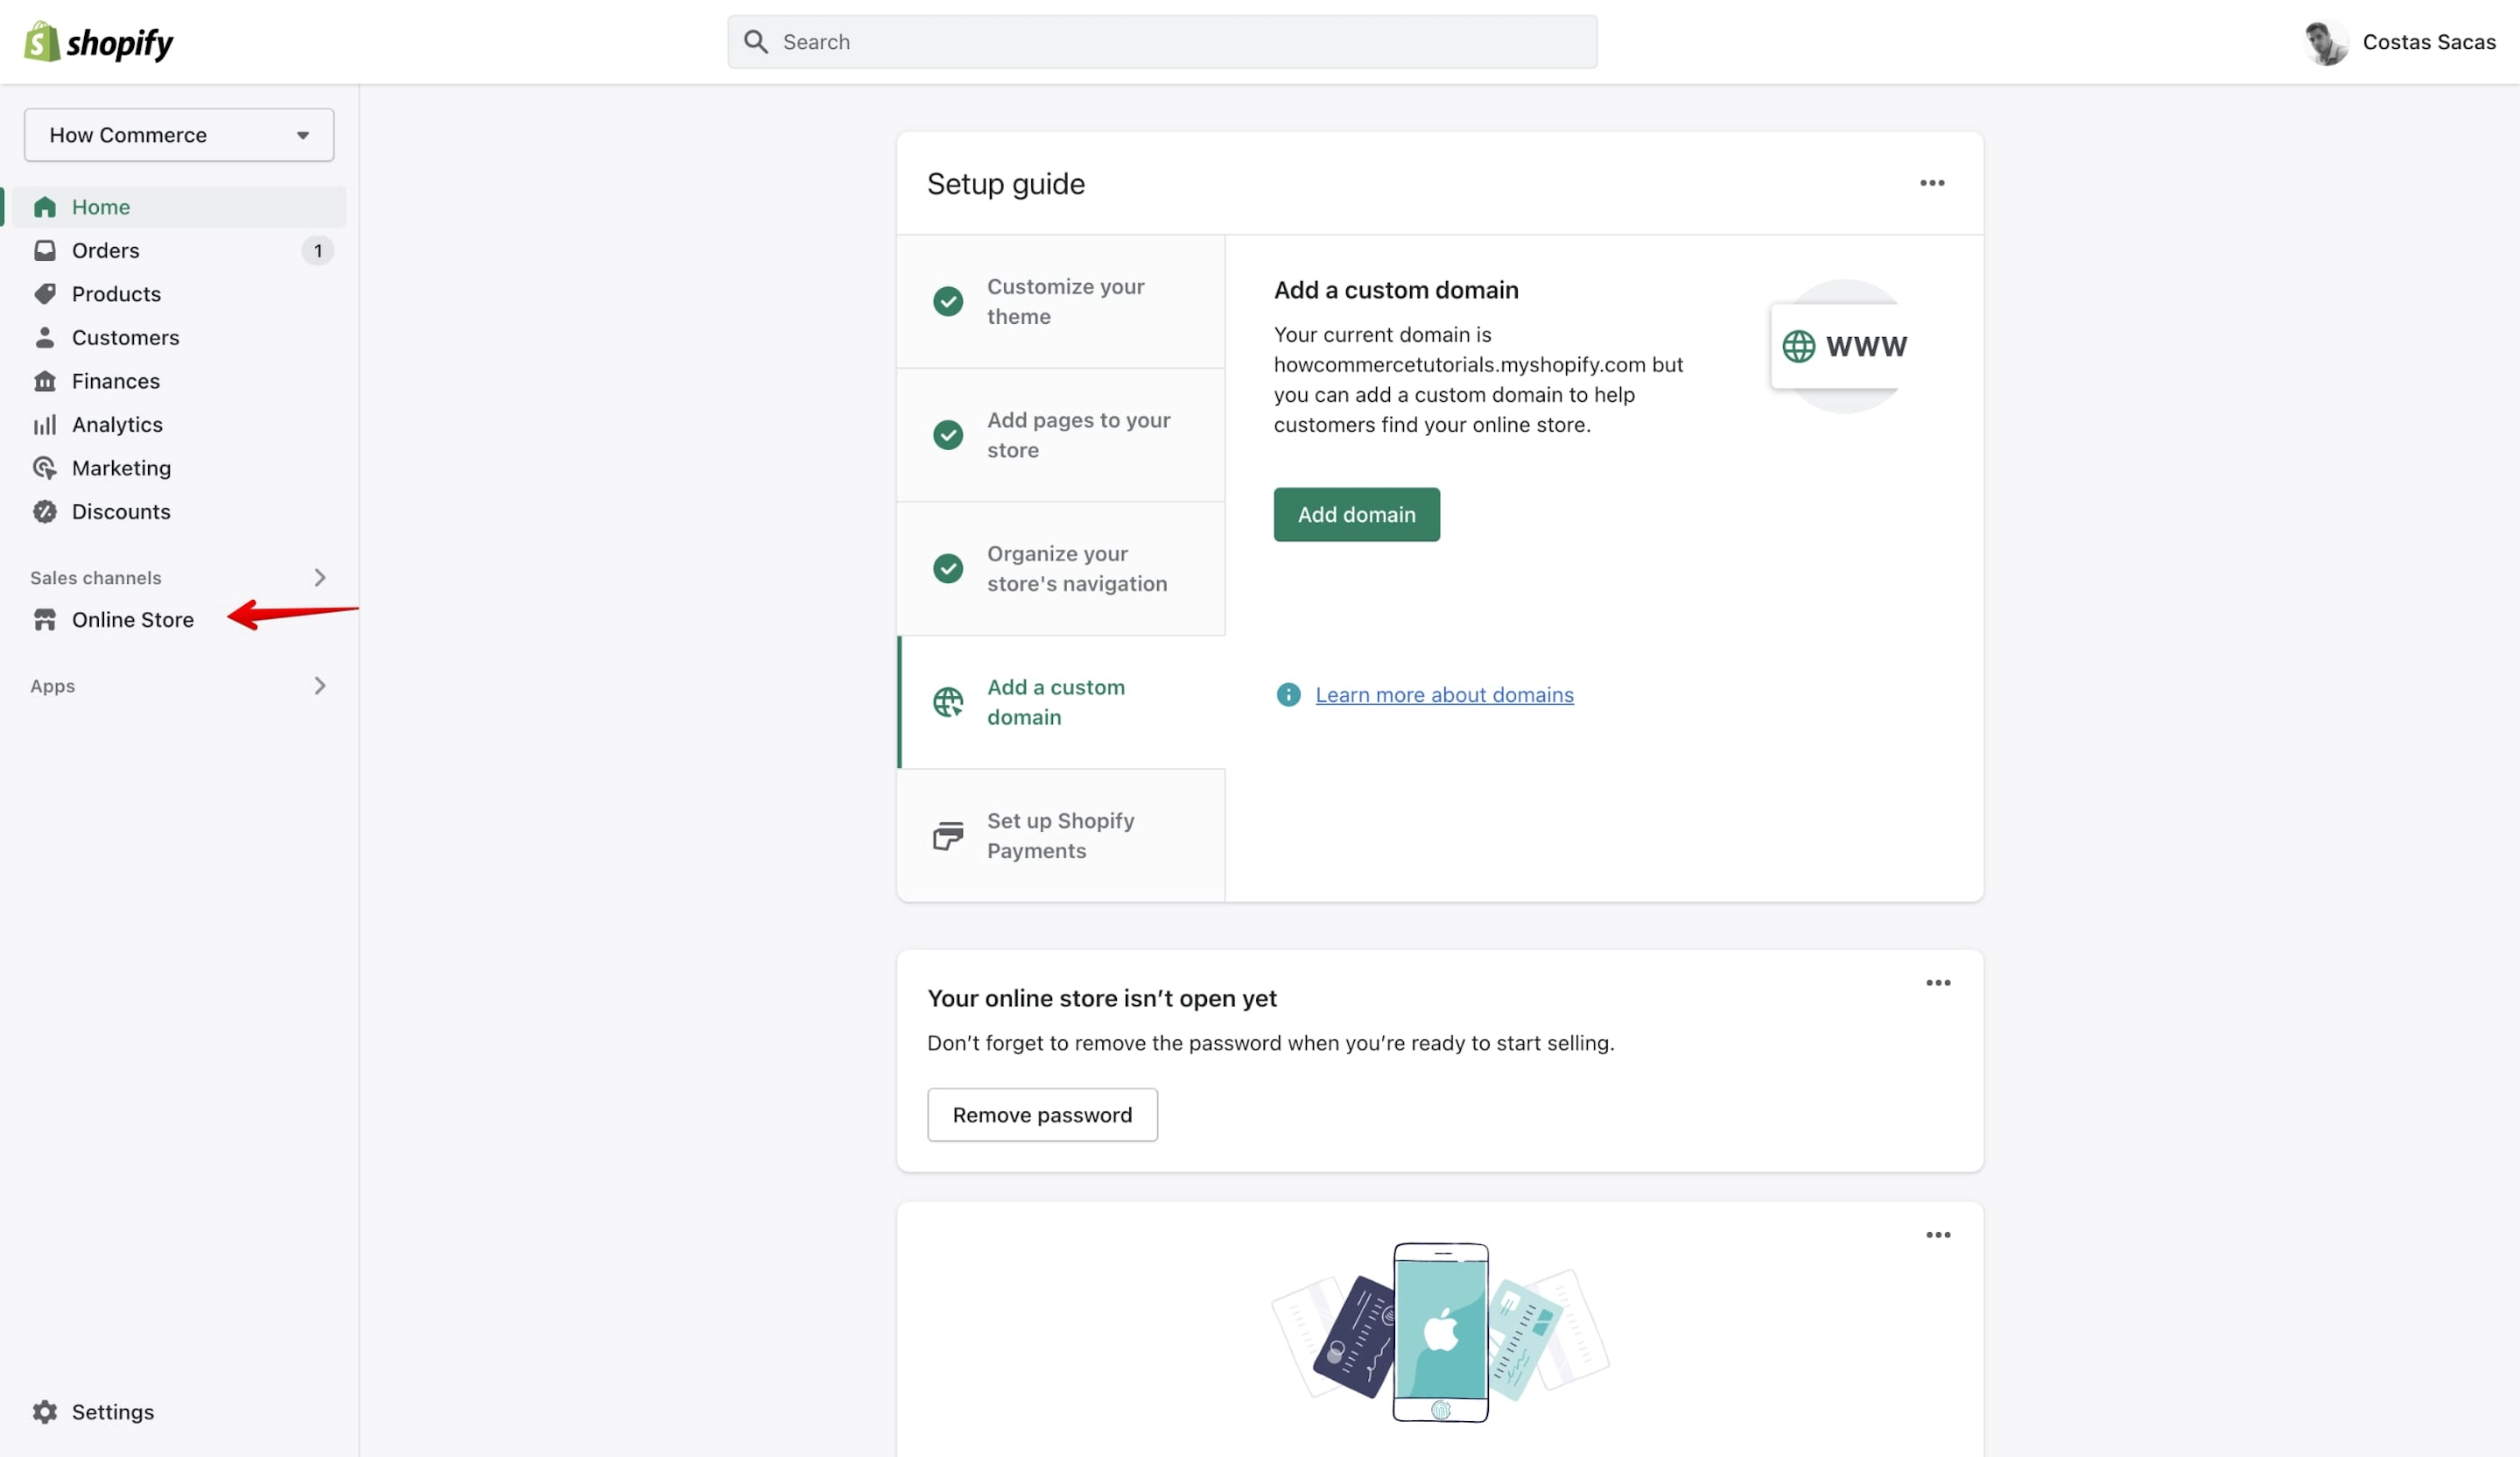Click the Home house icon in sidebar
Screen dimensions: 2520x1457
coord(45,207)
